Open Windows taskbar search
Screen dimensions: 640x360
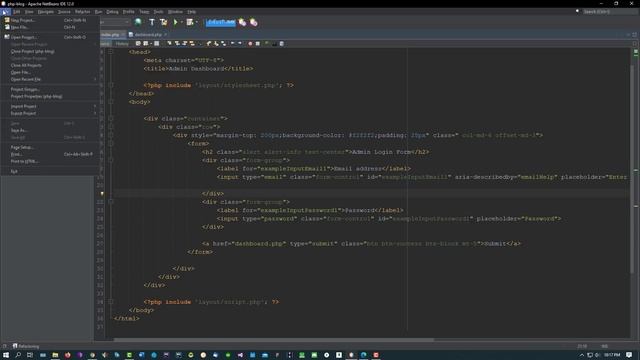click(x=18, y=355)
